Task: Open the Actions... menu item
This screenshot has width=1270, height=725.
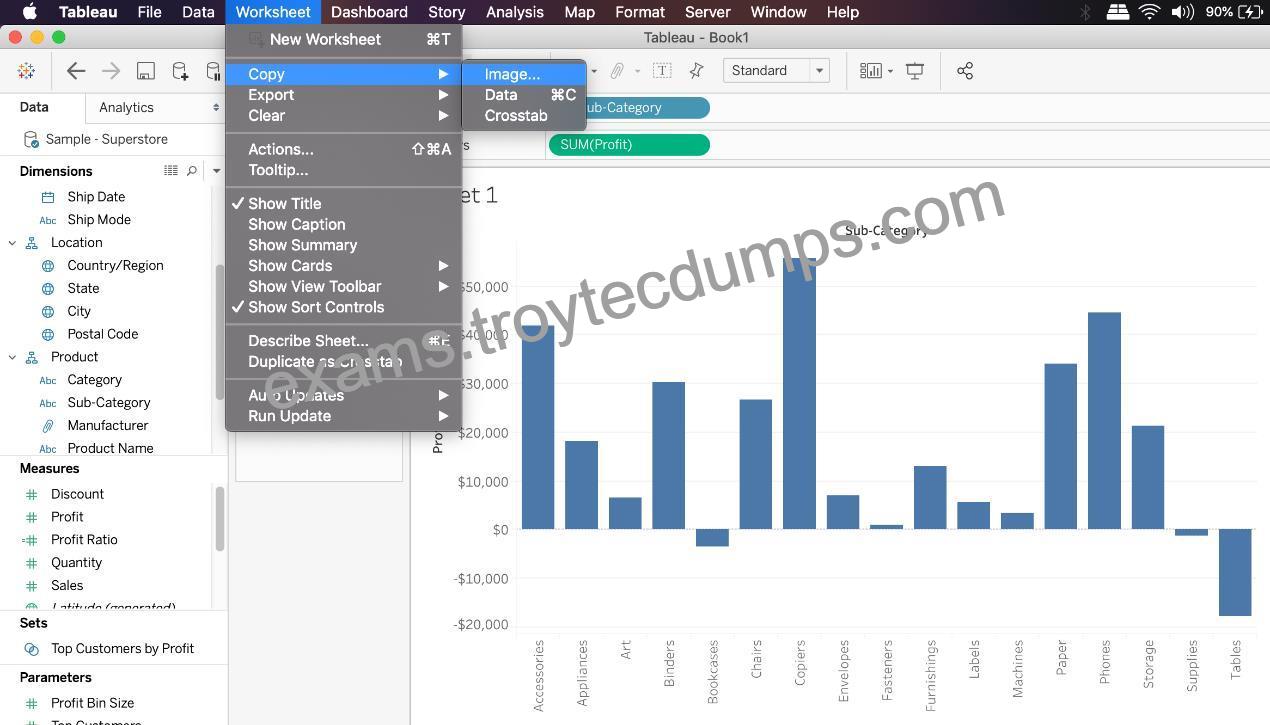Action: [x=344, y=149]
